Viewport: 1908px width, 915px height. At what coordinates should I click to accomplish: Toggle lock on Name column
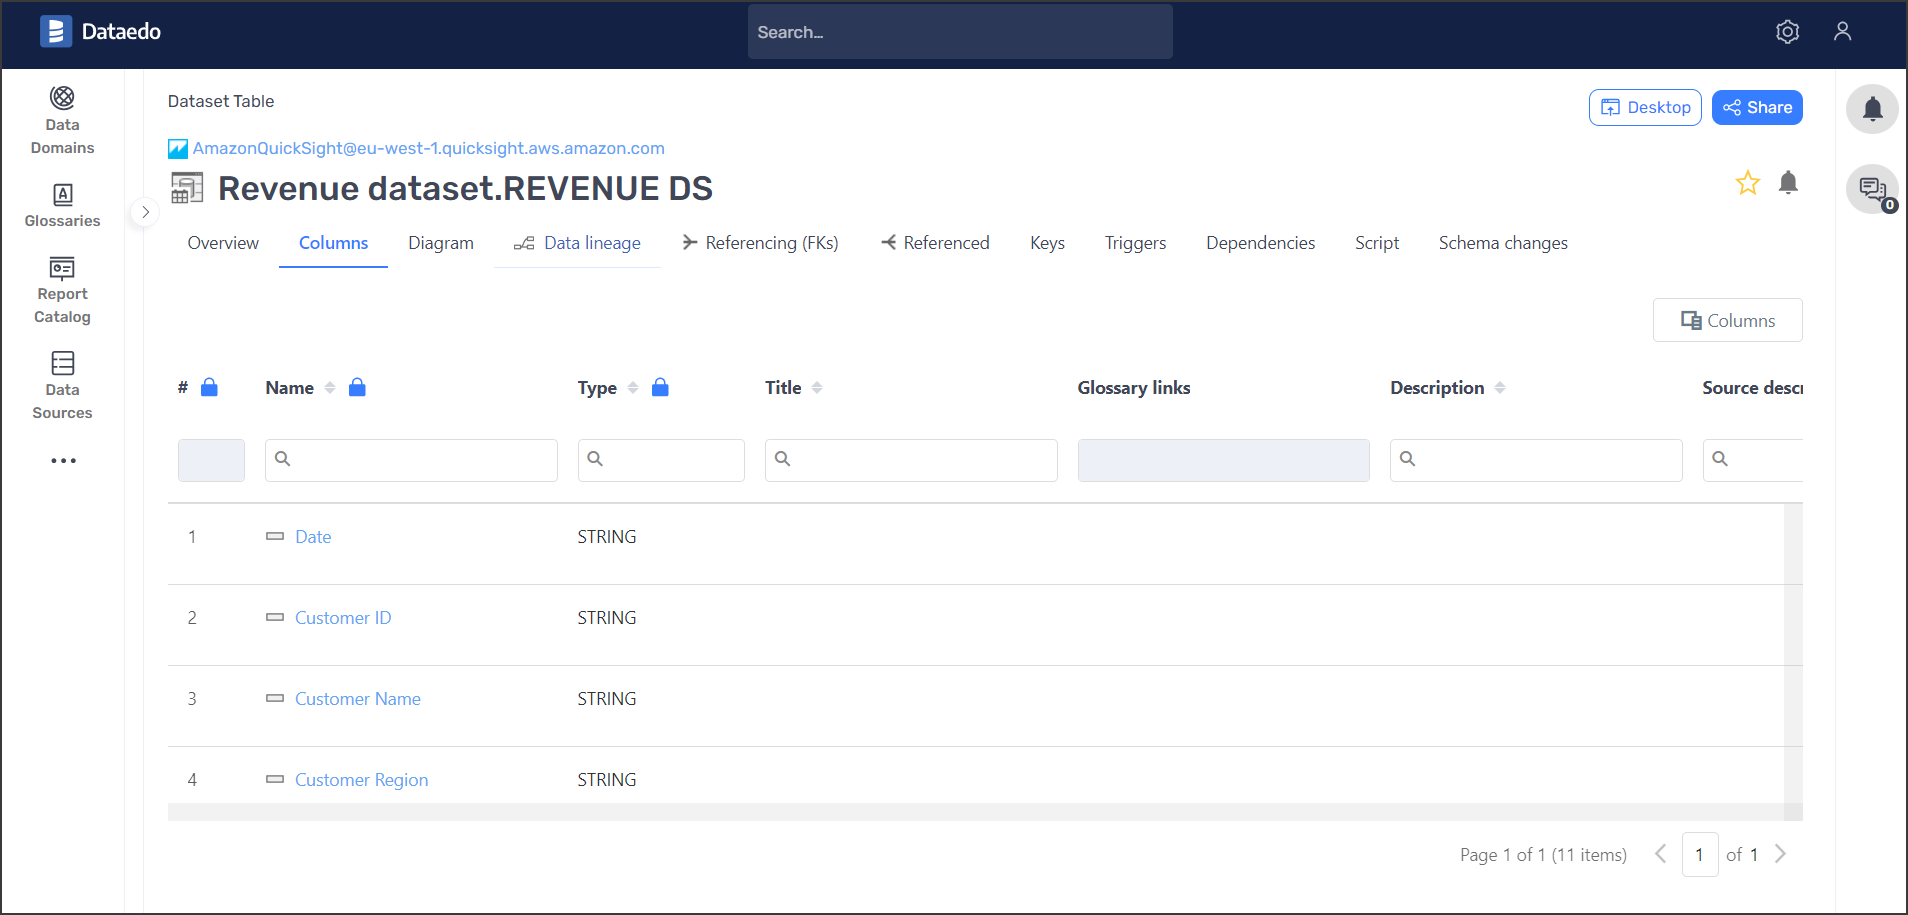pos(357,387)
